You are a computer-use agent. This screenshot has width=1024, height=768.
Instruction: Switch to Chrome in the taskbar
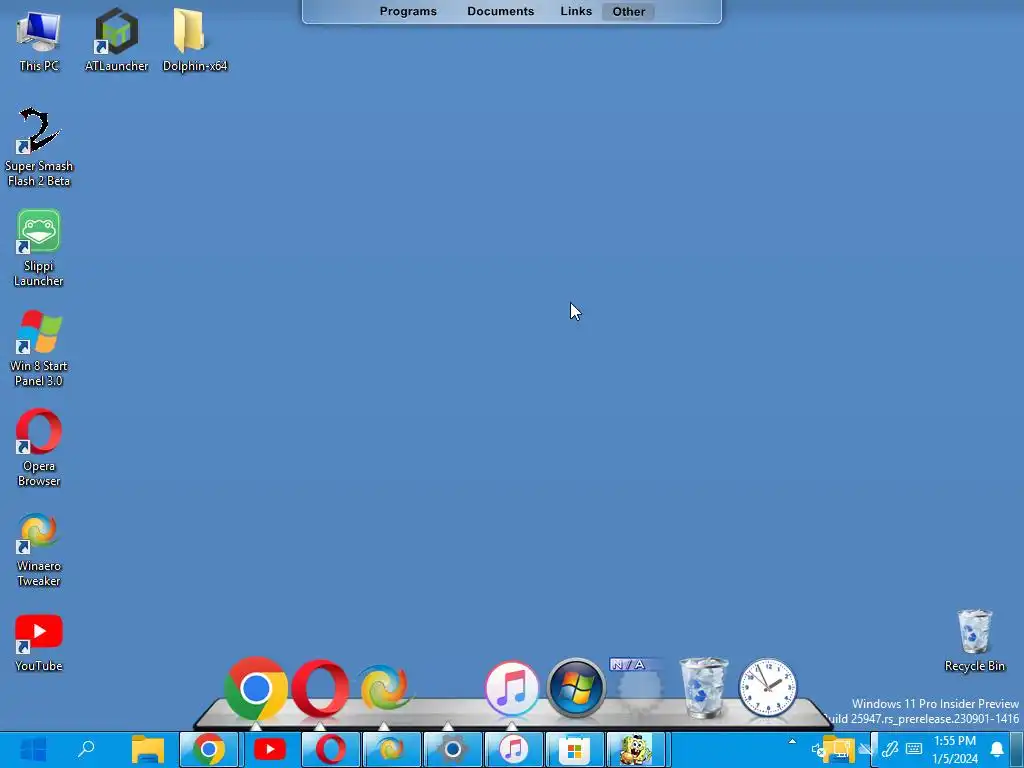(x=209, y=749)
